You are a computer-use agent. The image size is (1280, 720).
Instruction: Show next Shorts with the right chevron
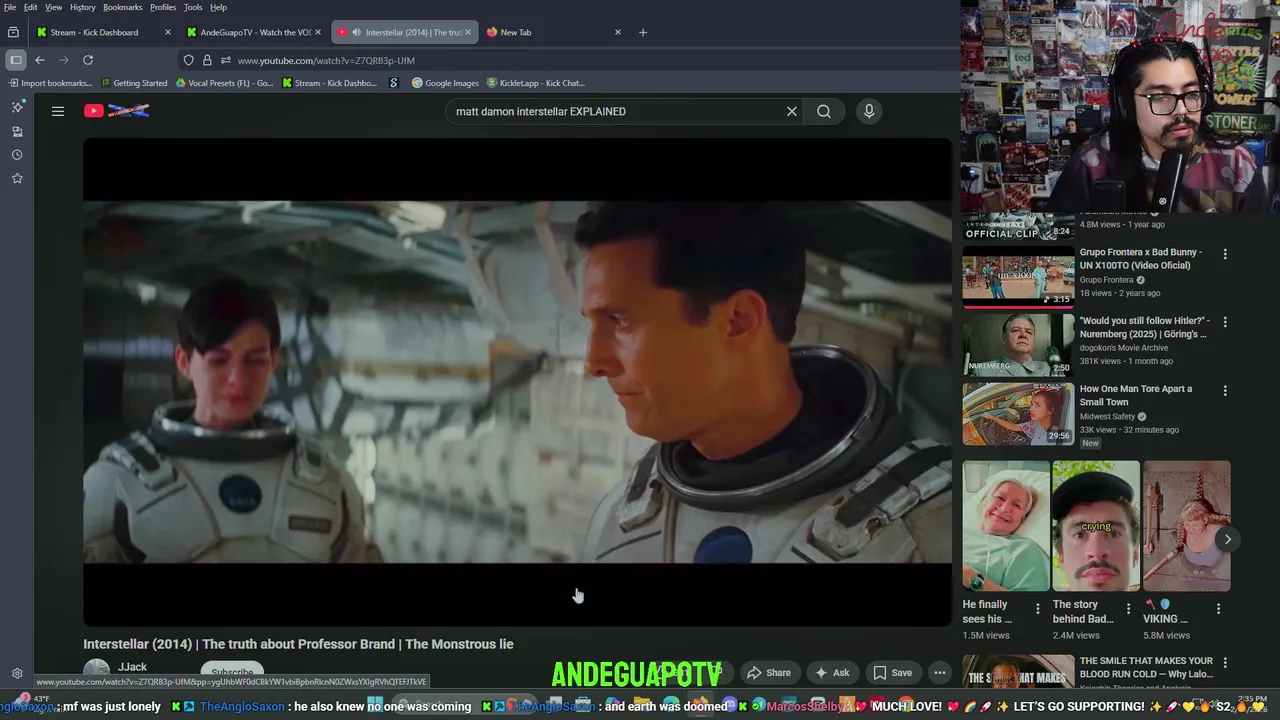click(1228, 539)
